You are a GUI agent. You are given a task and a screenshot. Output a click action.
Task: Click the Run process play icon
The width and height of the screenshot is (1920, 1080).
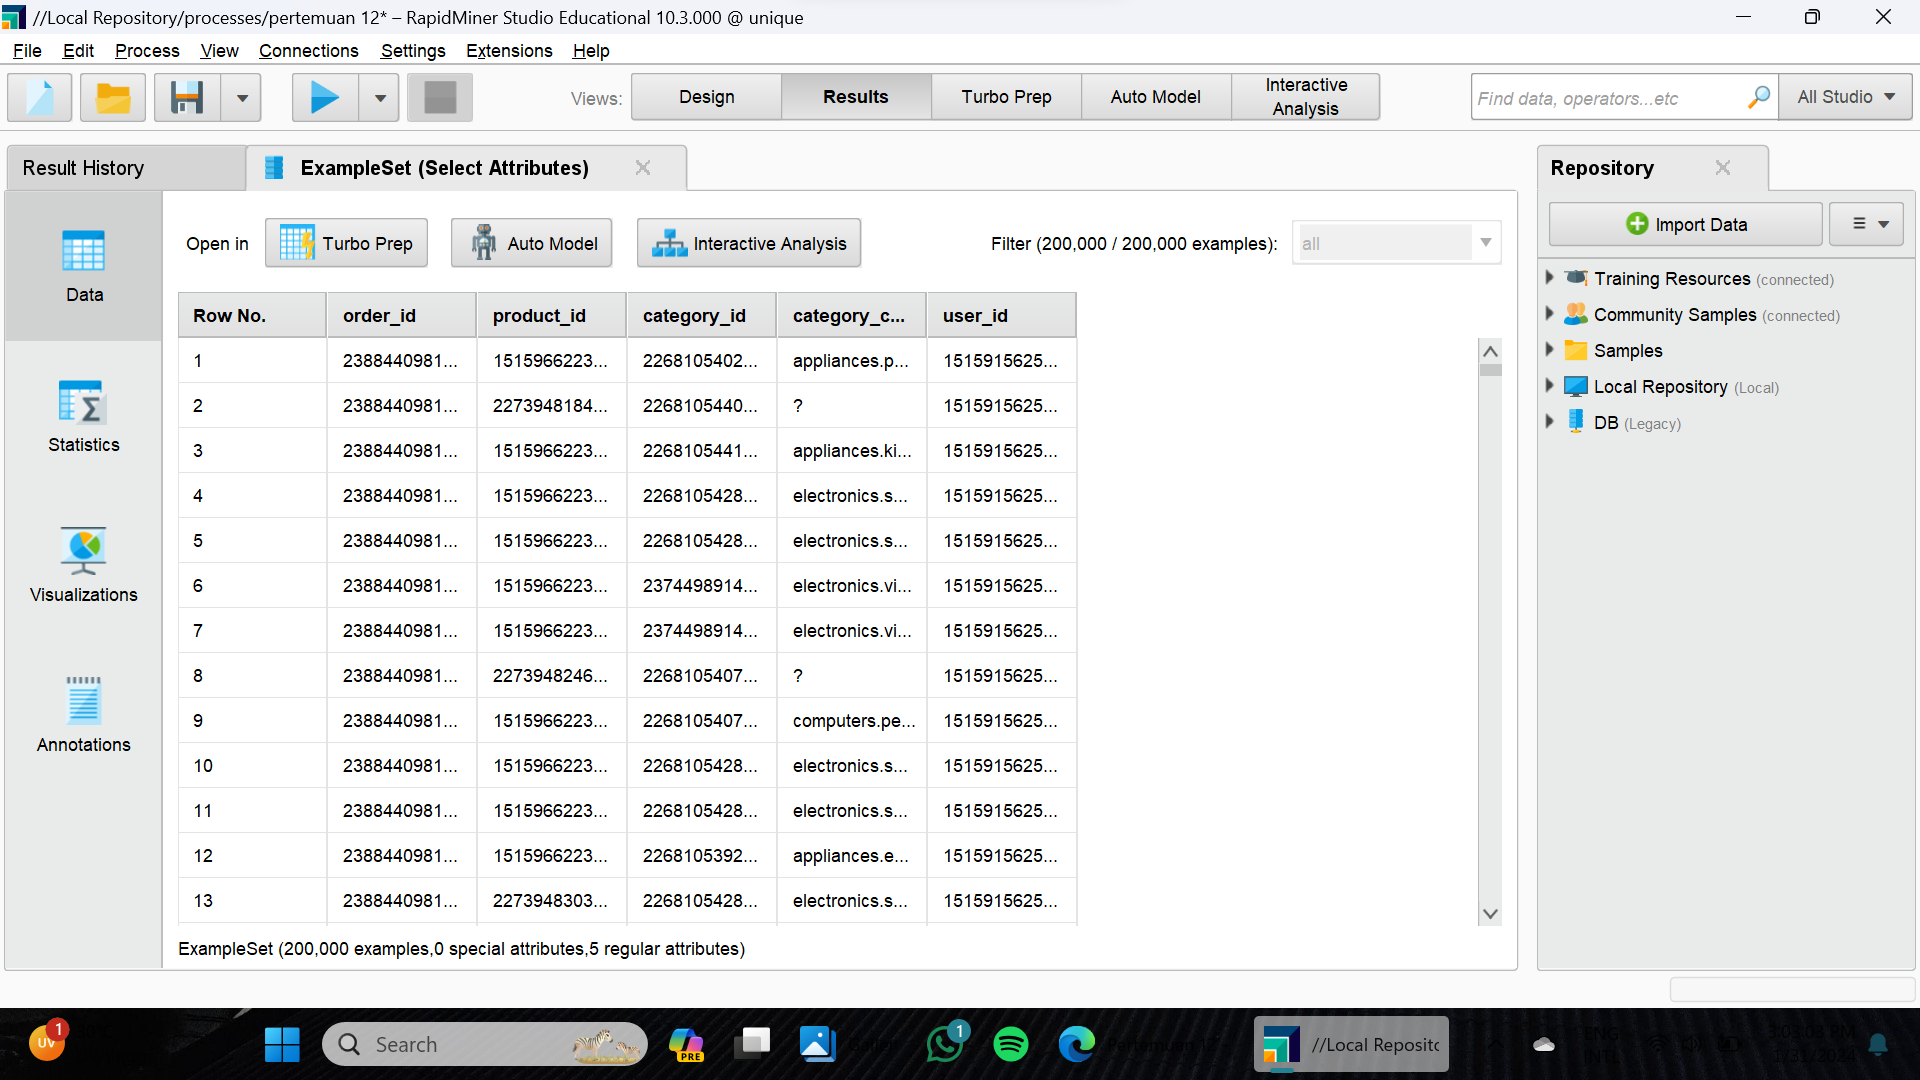point(324,98)
